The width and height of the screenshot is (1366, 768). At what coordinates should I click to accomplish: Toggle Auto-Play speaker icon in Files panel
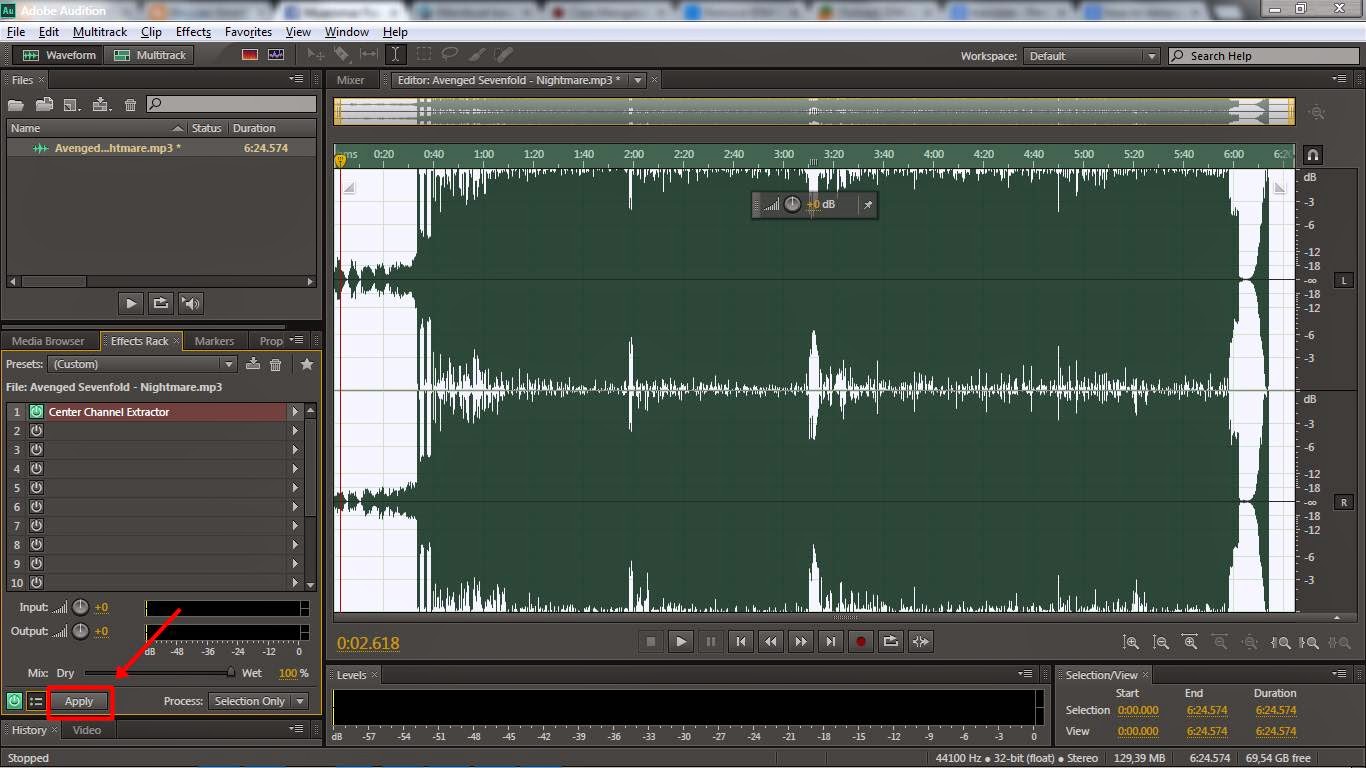pyautogui.click(x=191, y=303)
